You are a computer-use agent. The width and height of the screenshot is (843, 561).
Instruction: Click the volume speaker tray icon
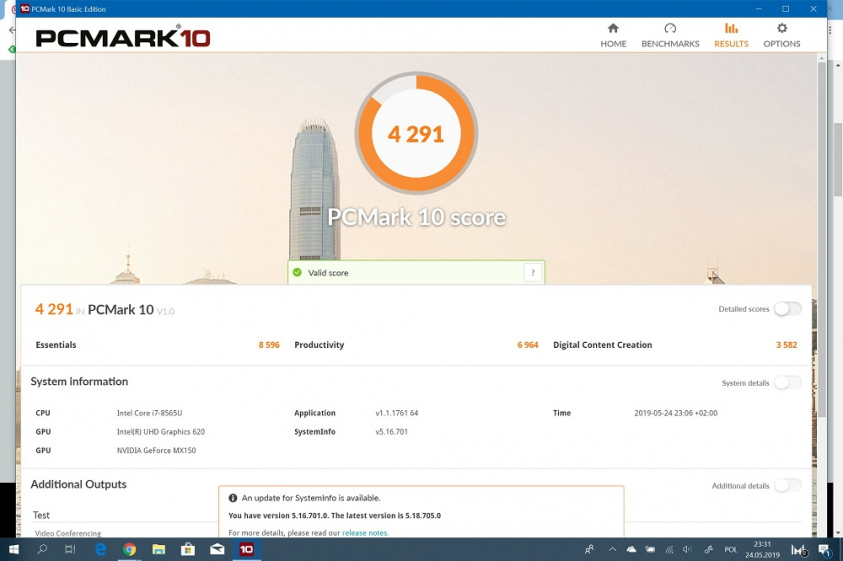687,549
